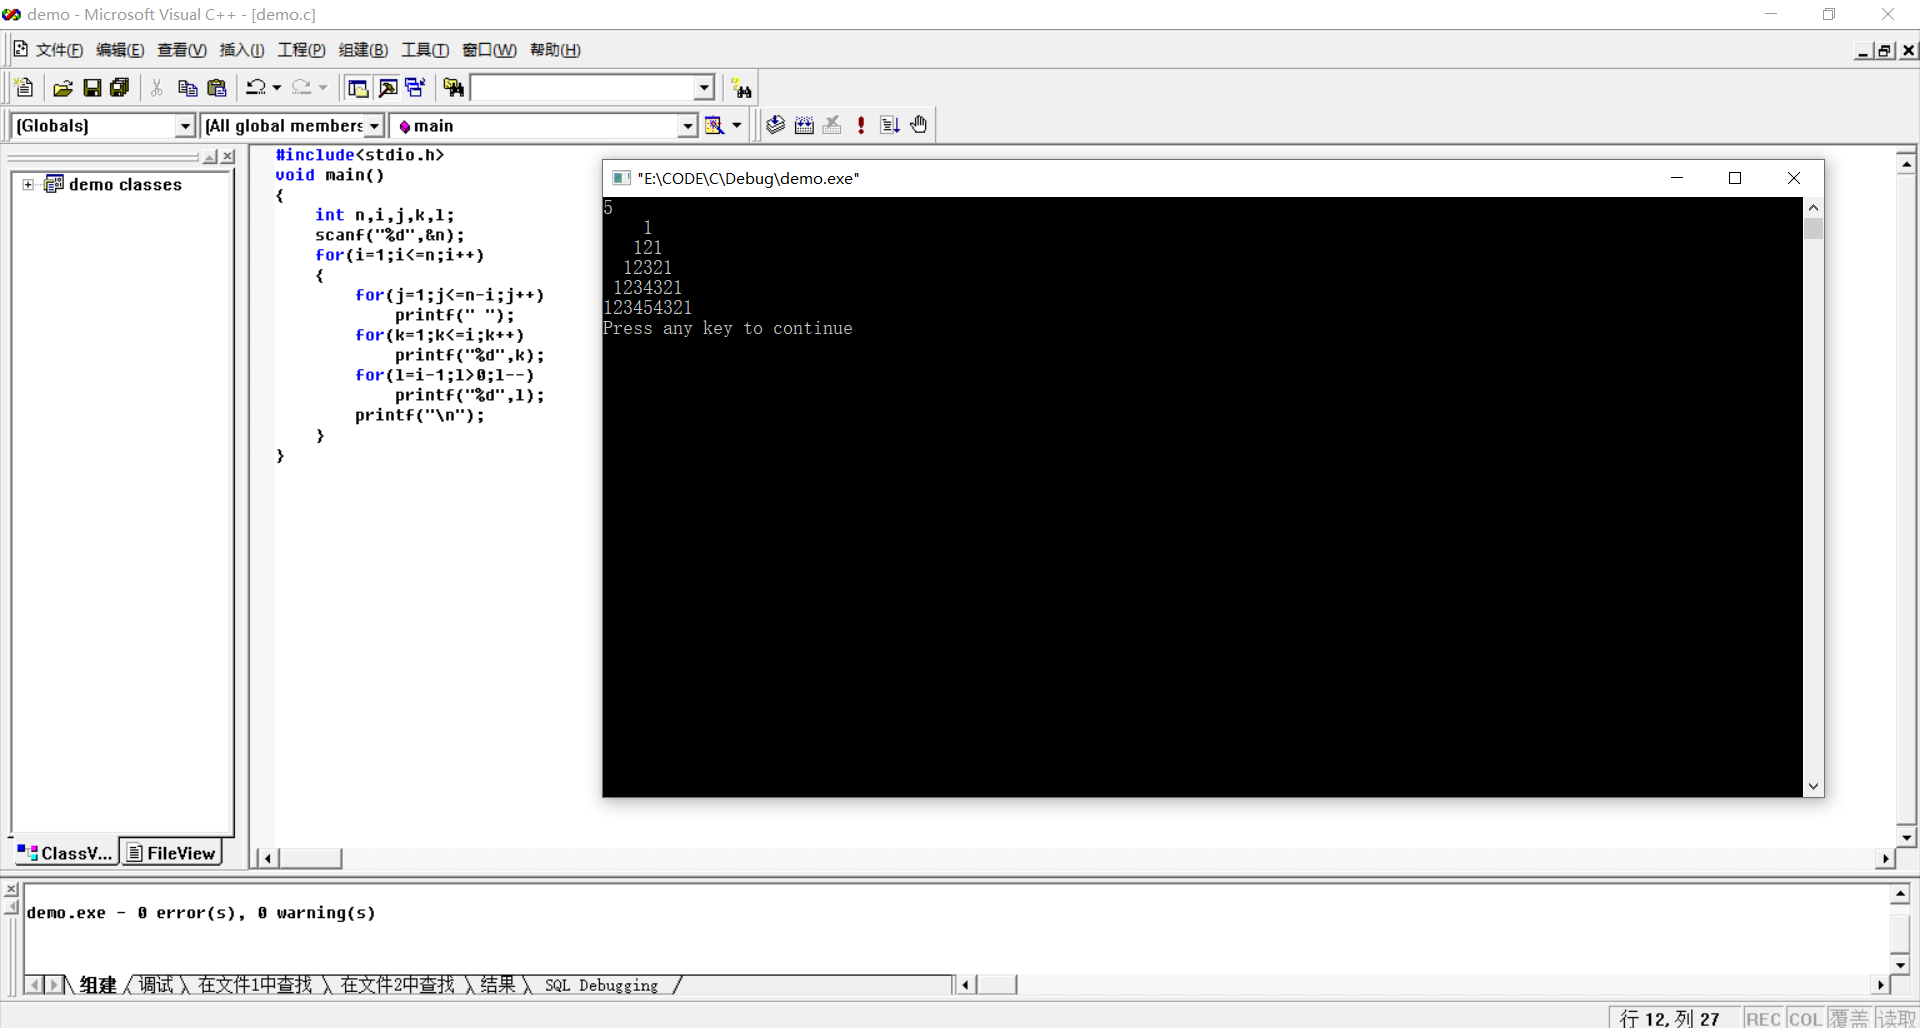The height and width of the screenshot is (1028, 1920).
Task: Click the document icon left of 文件 menu
Action: pos(20,49)
